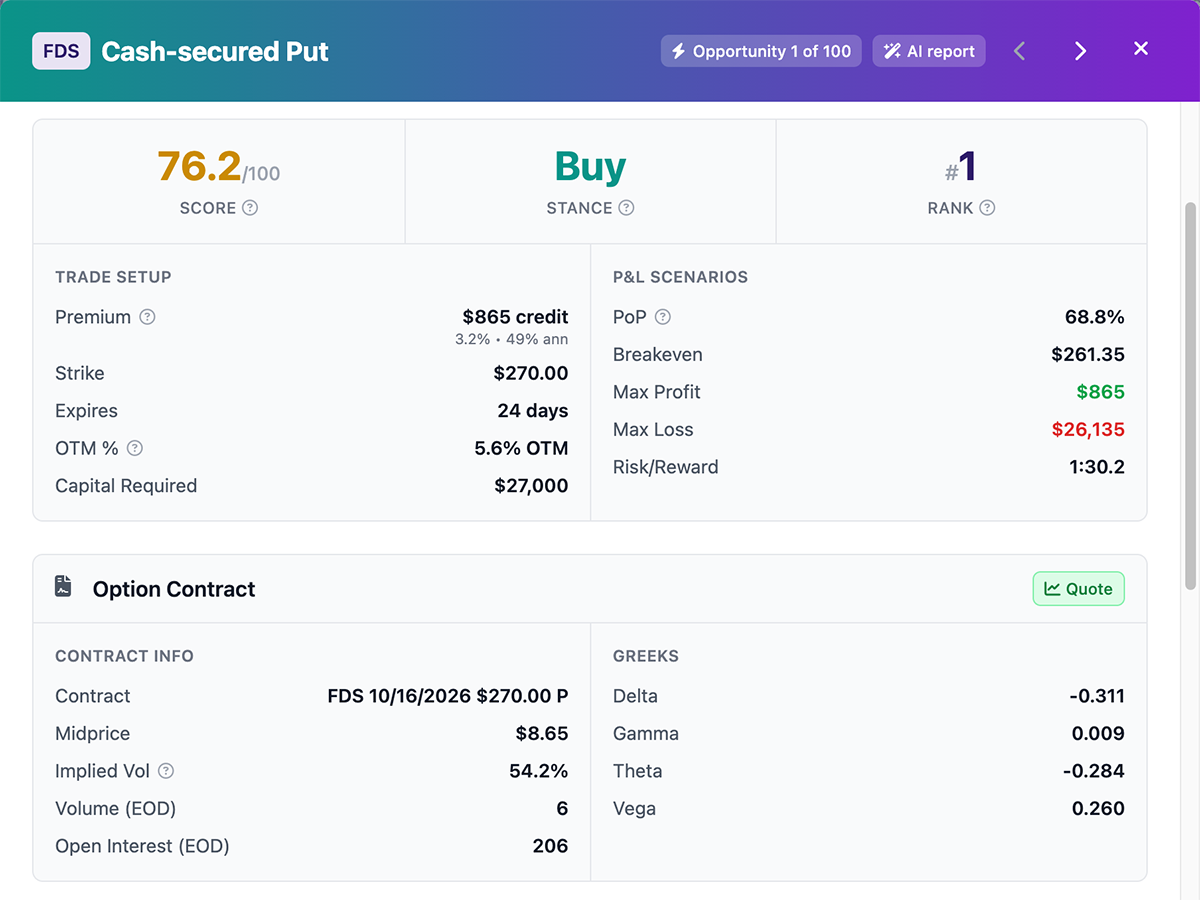Screen dimensions: 1200x900
Task: Select the 5.6% OTM value
Action: pyautogui.click(x=521, y=448)
